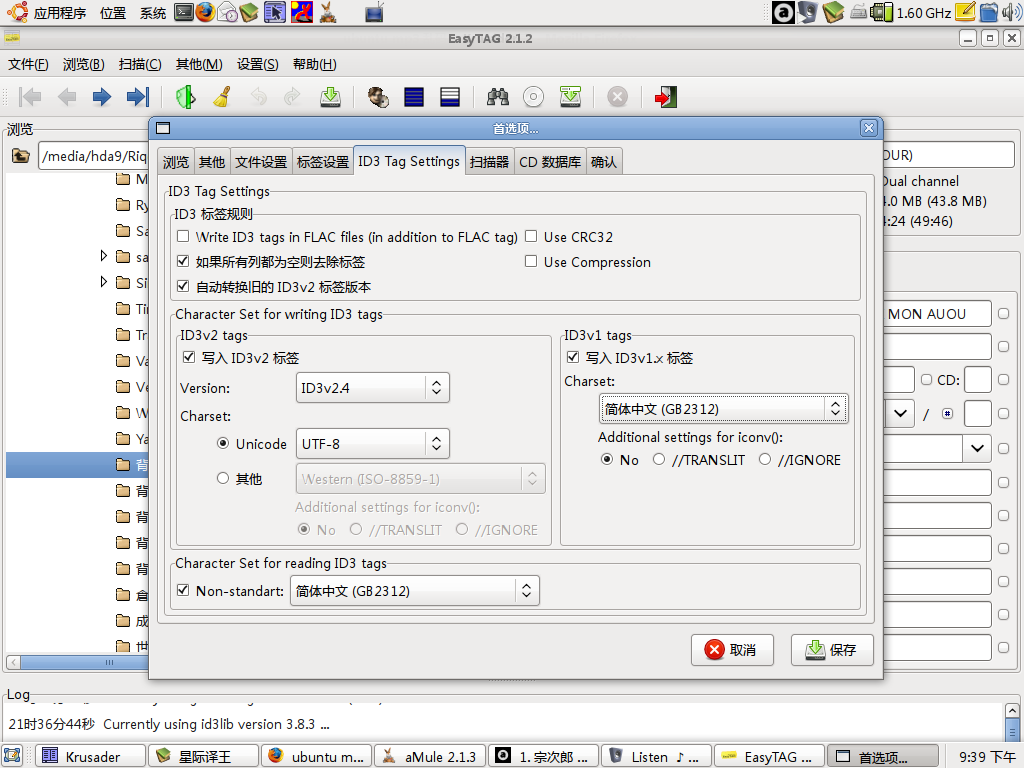Image resolution: width=1024 pixels, height=768 pixels.
Task: Switch to aMule 2.1.3 taskbar button
Action: point(430,756)
